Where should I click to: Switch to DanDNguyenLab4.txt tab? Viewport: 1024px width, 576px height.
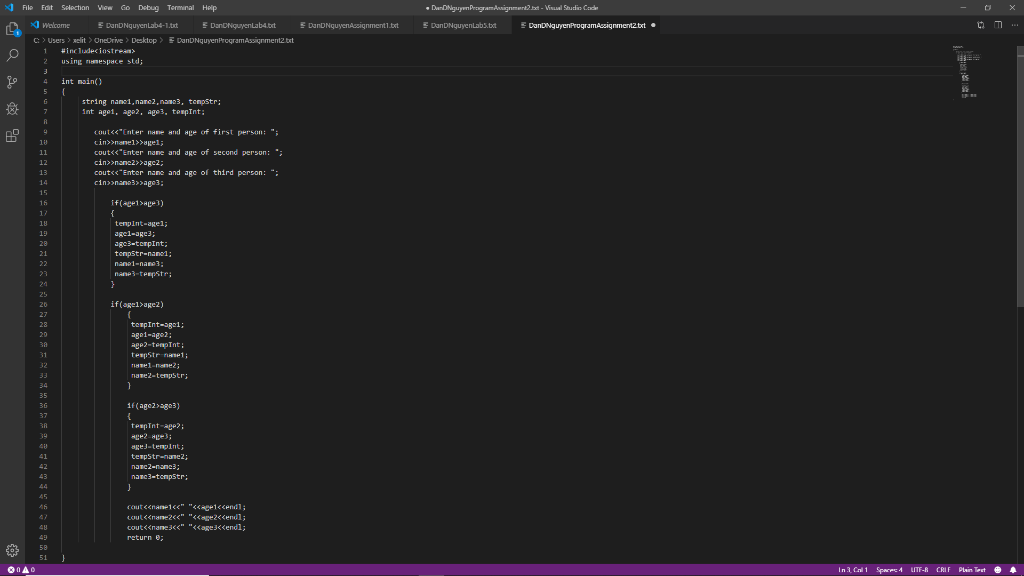(243, 25)
